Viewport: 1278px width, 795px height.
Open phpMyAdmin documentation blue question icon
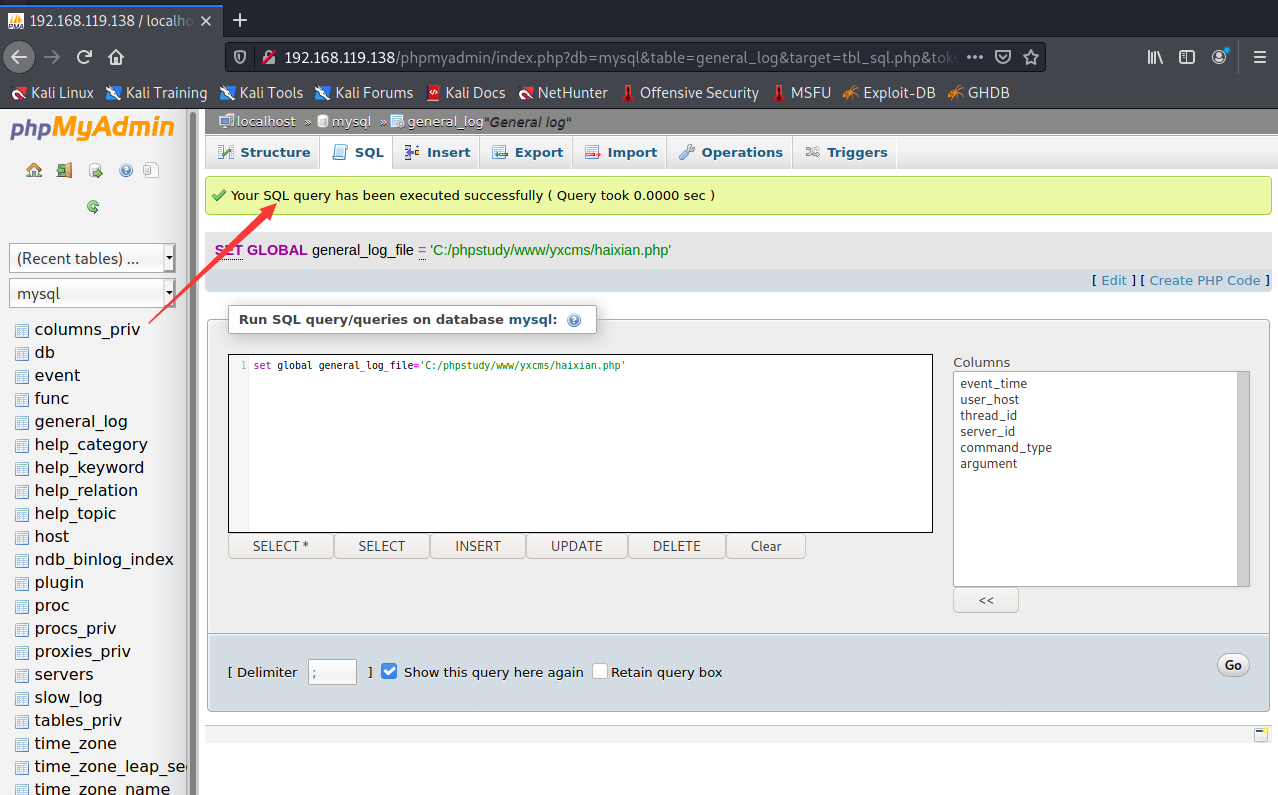tap(126, 170)
